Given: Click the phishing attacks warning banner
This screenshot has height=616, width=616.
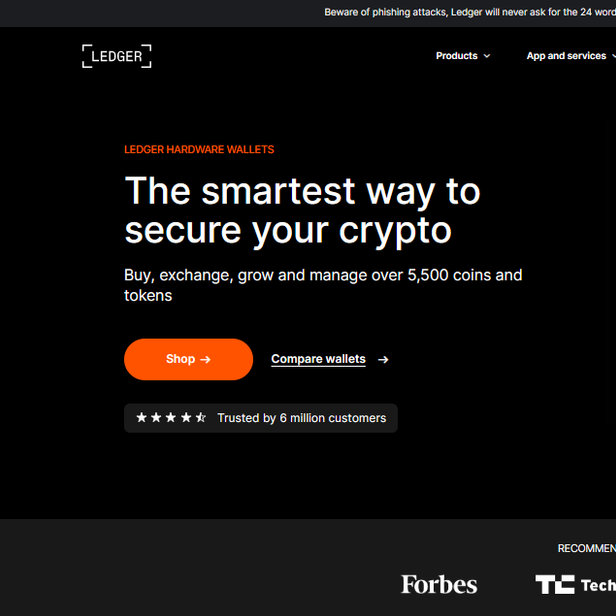Looking at the screenshot, I should [x=468, y=12].
